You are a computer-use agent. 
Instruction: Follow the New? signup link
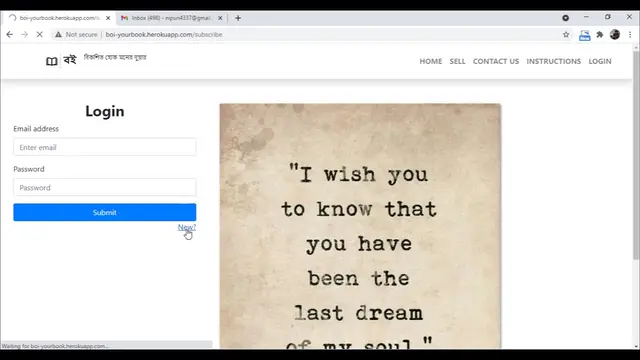[187, 227]
